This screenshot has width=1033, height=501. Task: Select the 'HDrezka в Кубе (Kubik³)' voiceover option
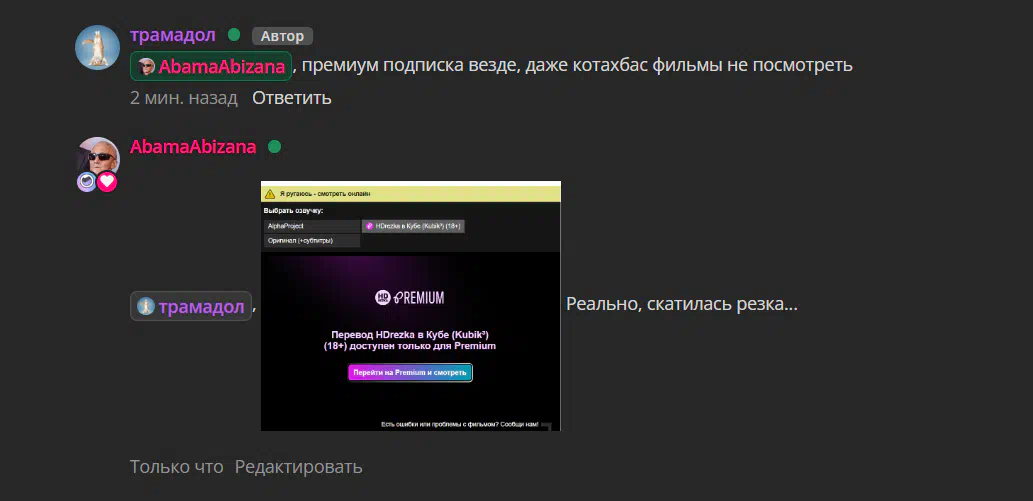coord(412,227)
